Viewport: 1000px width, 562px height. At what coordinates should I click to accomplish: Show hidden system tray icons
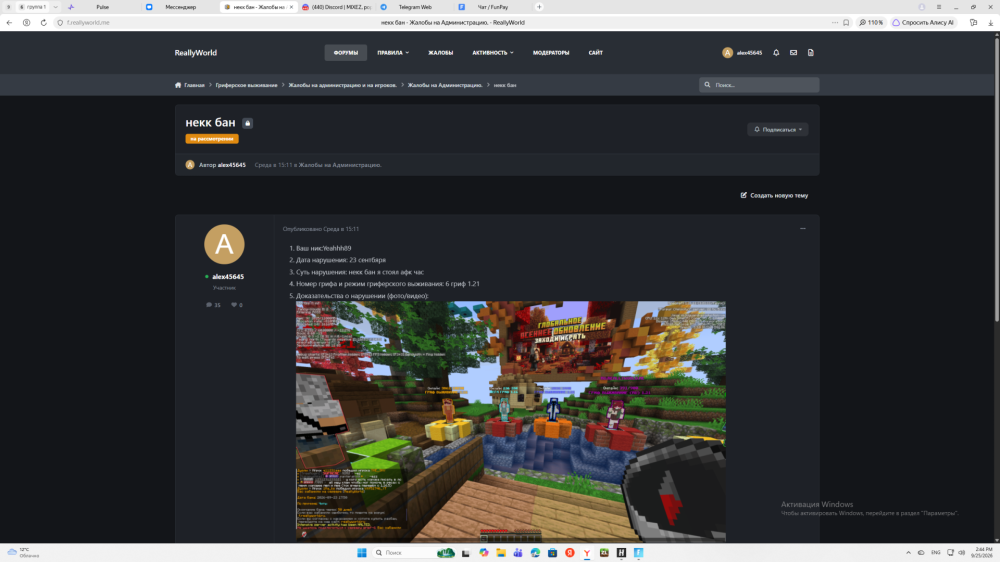(908, 552)
